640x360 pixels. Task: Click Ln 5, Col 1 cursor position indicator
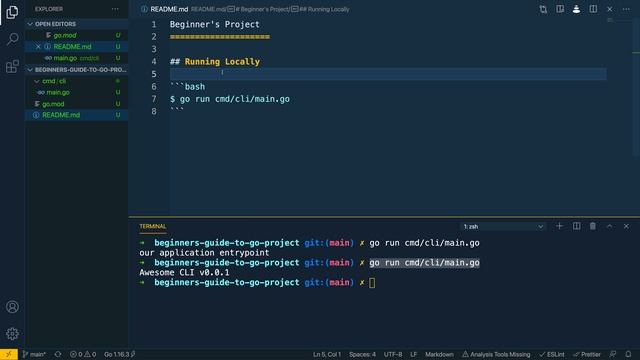tap(327, 354)
